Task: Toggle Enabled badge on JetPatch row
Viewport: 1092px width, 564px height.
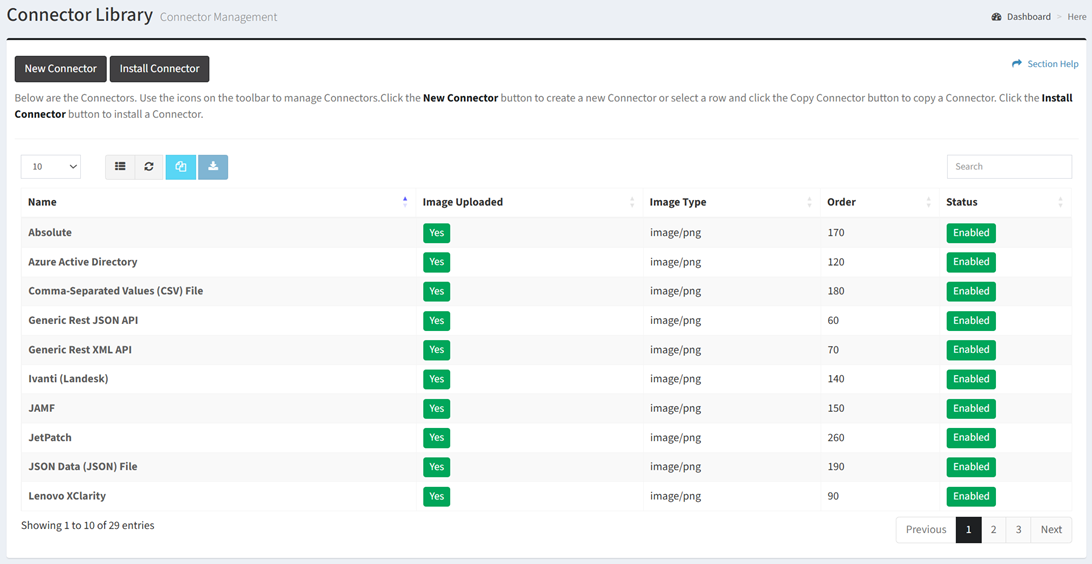Action: (970, 438)
